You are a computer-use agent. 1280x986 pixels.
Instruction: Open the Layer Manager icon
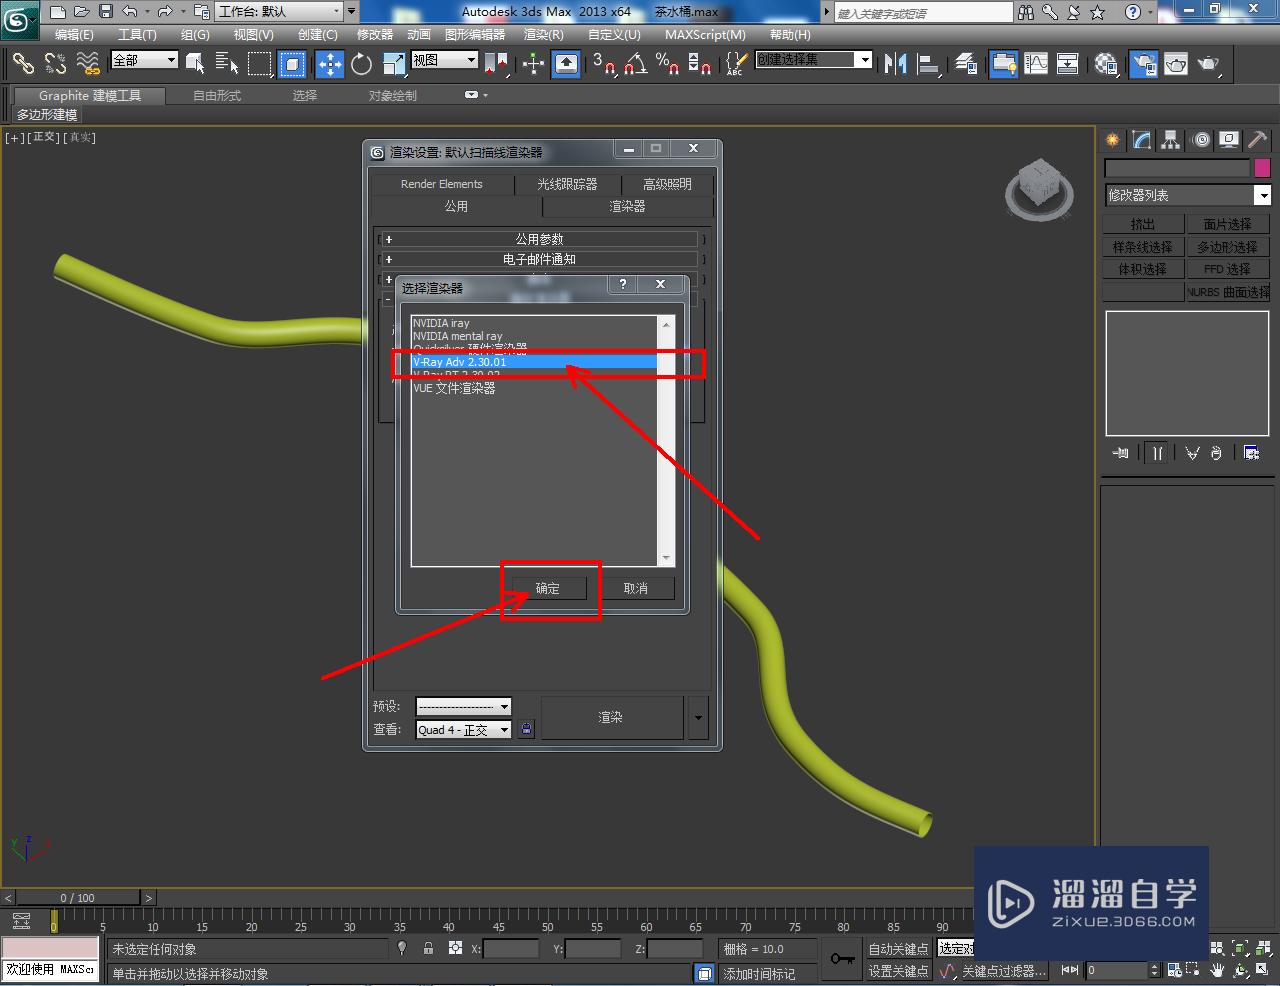click(x=965, y=64)
